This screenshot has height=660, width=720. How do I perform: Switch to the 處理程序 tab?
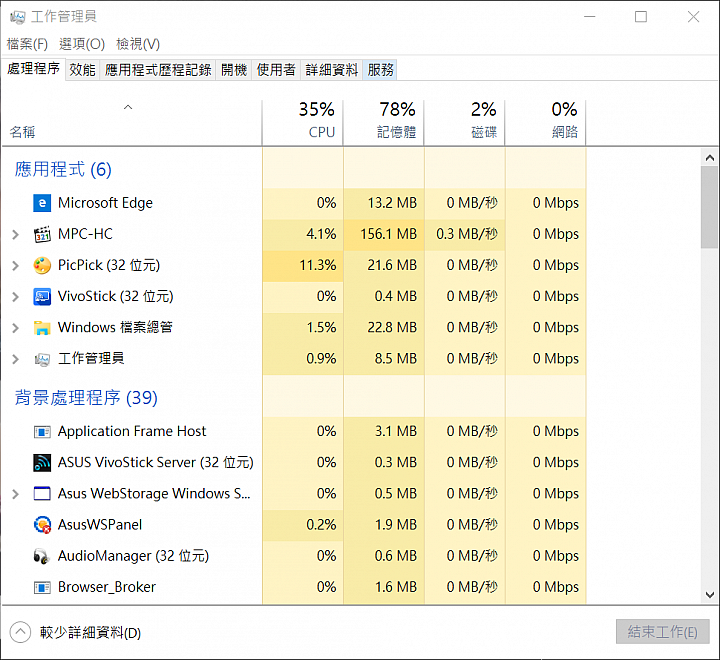point(34,69)
